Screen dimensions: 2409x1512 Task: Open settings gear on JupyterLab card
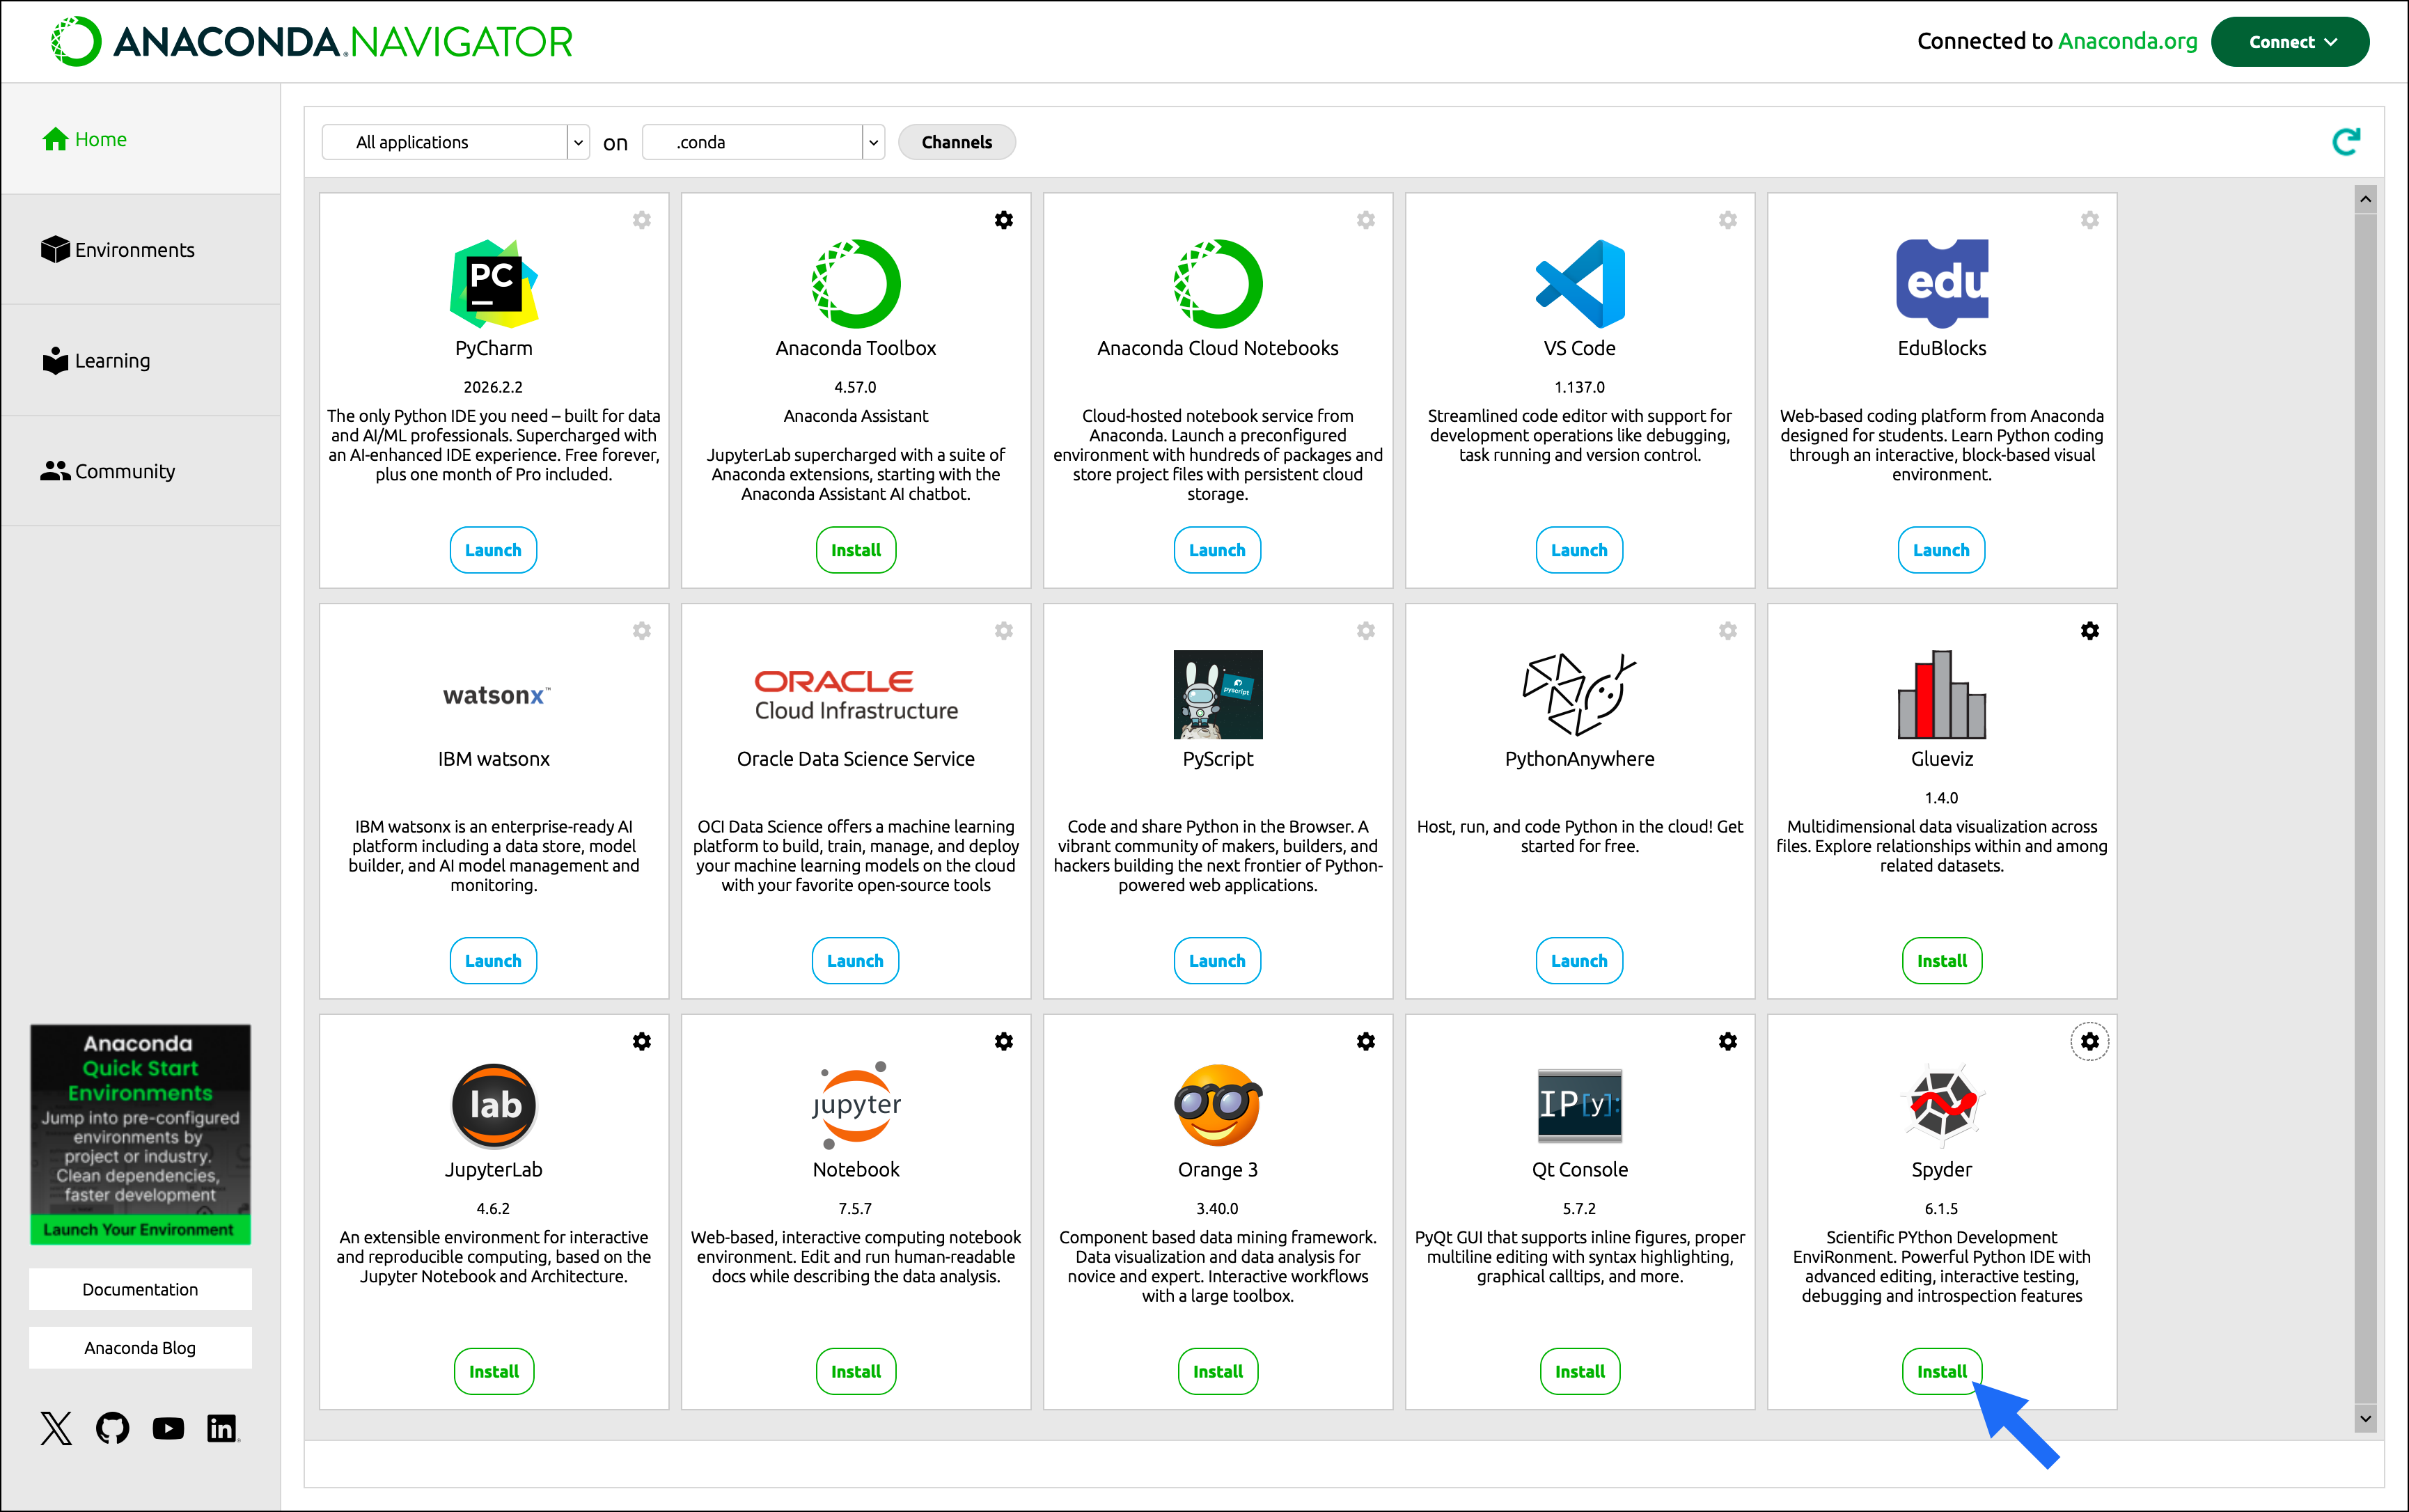click(x=642, y=1042)
